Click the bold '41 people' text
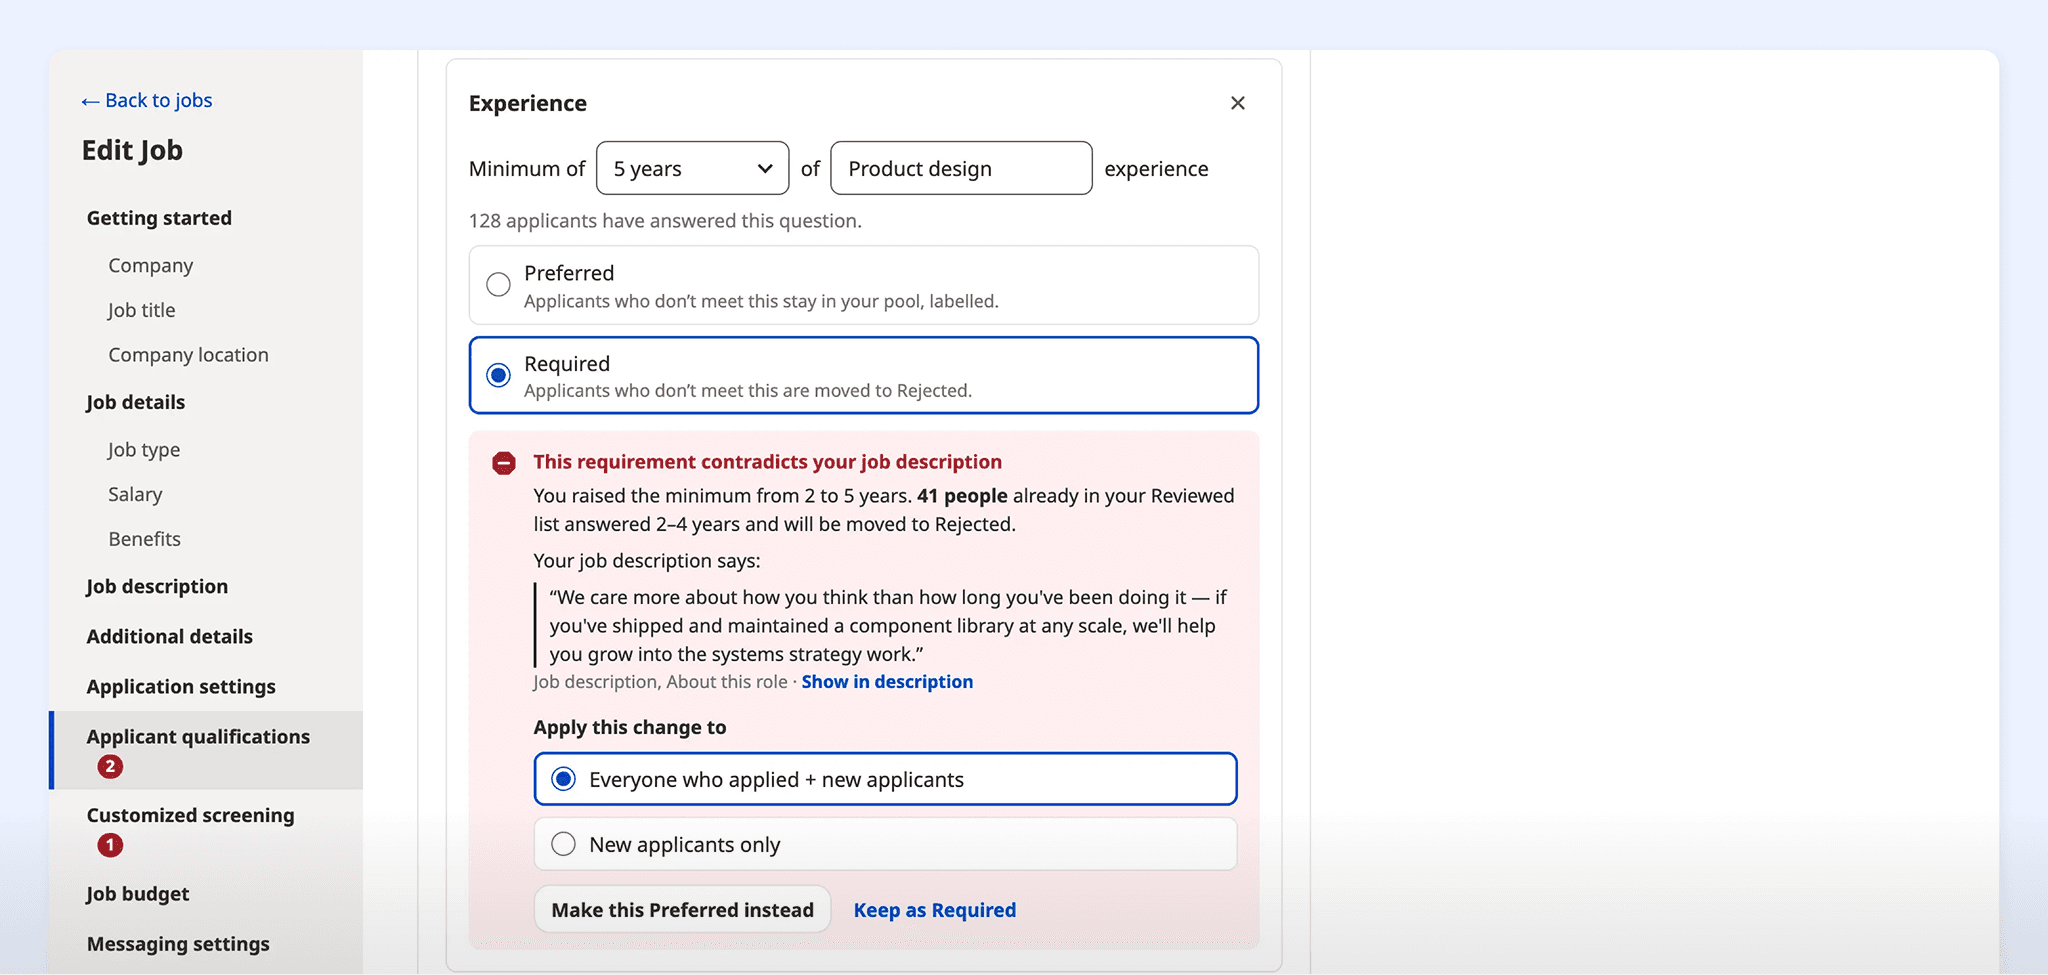This screenshot has height=975, width=2048. click(x=962, y=496)
